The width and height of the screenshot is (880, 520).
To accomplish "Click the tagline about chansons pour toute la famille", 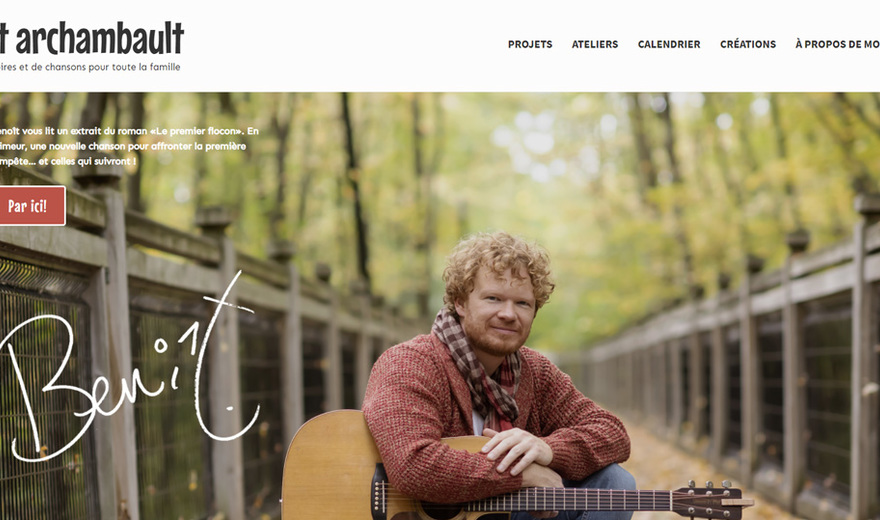I will click(90, 67).
